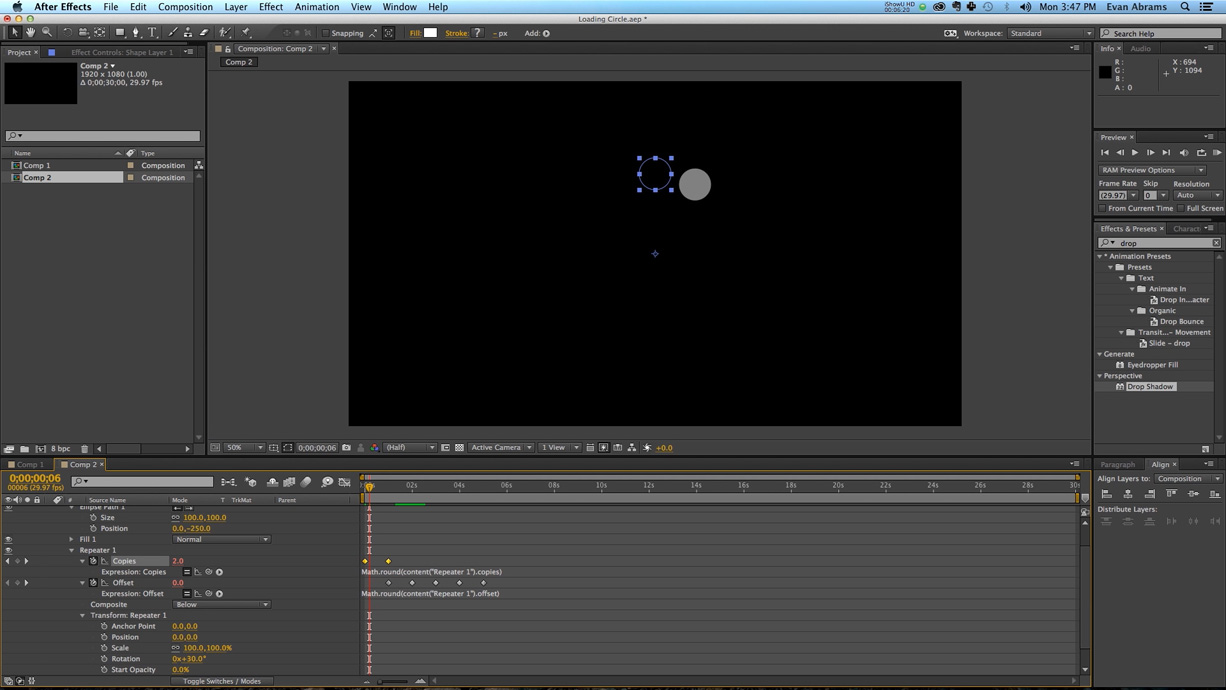Open the 1 View layout dropdown
Screen dimensions: 1226x690
tap(560, 448)
